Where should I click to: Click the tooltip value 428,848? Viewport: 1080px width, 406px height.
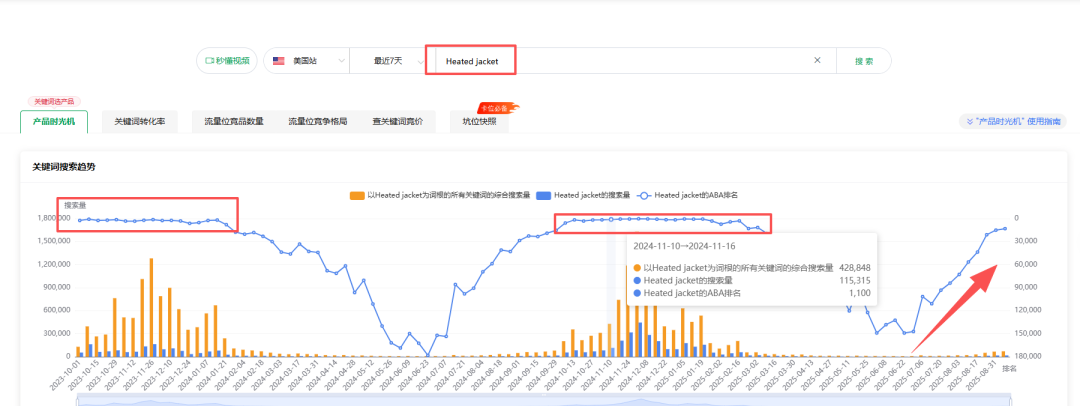[x=855, y=267]
